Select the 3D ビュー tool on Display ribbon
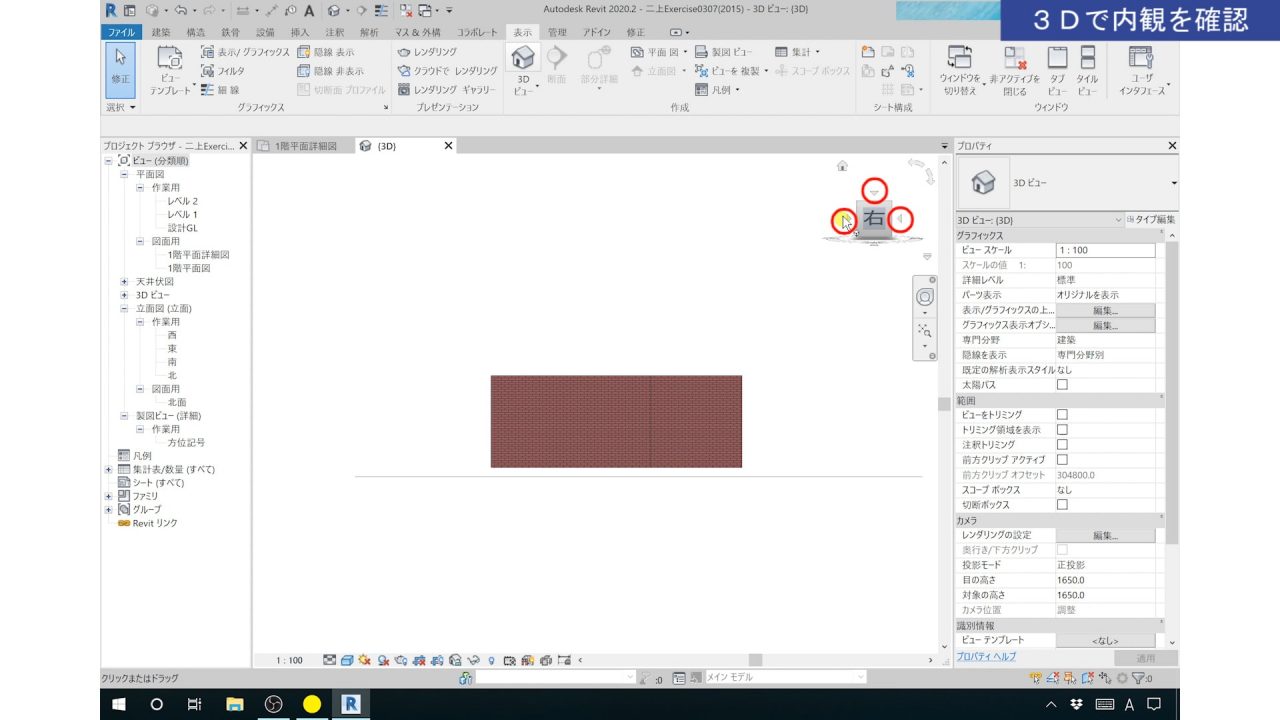 [523, 62]
